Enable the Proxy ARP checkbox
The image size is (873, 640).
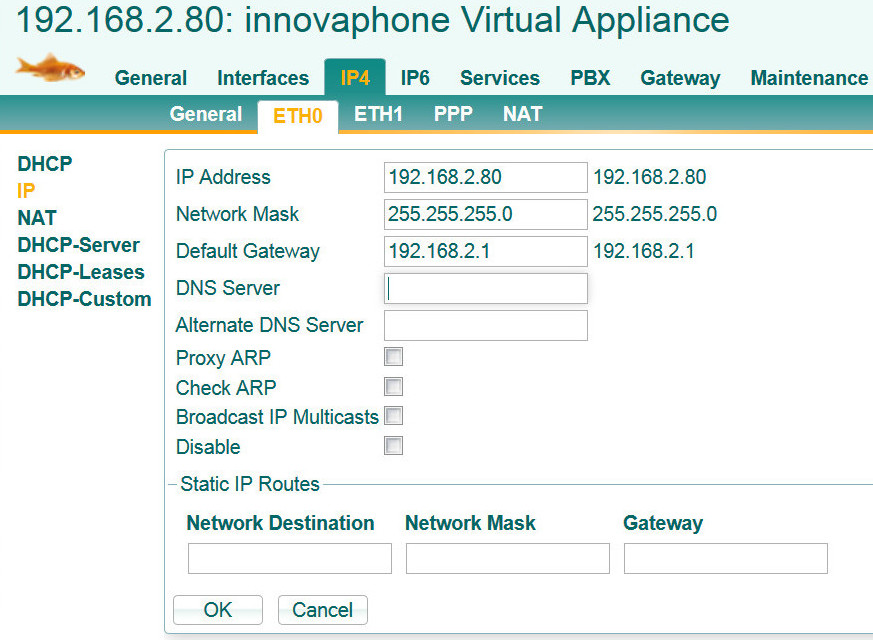[x=394, y=357]
